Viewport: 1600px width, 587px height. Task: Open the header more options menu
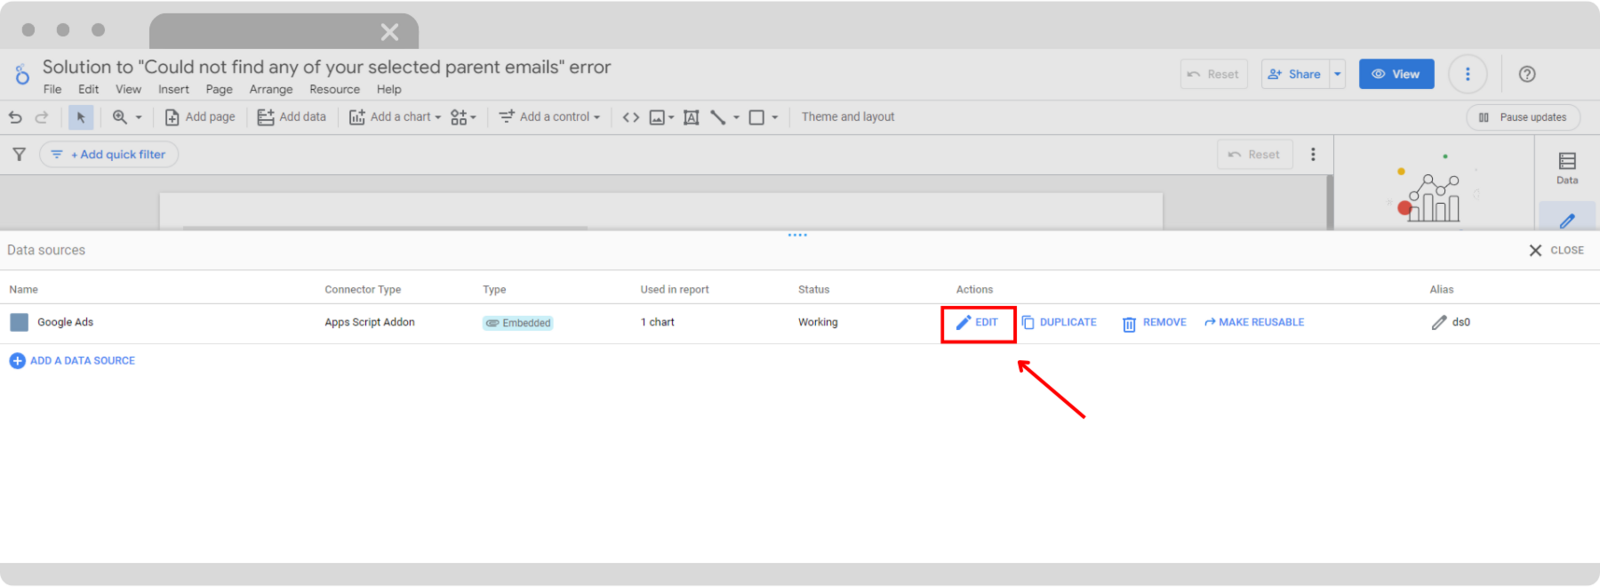click(1468, 74)
